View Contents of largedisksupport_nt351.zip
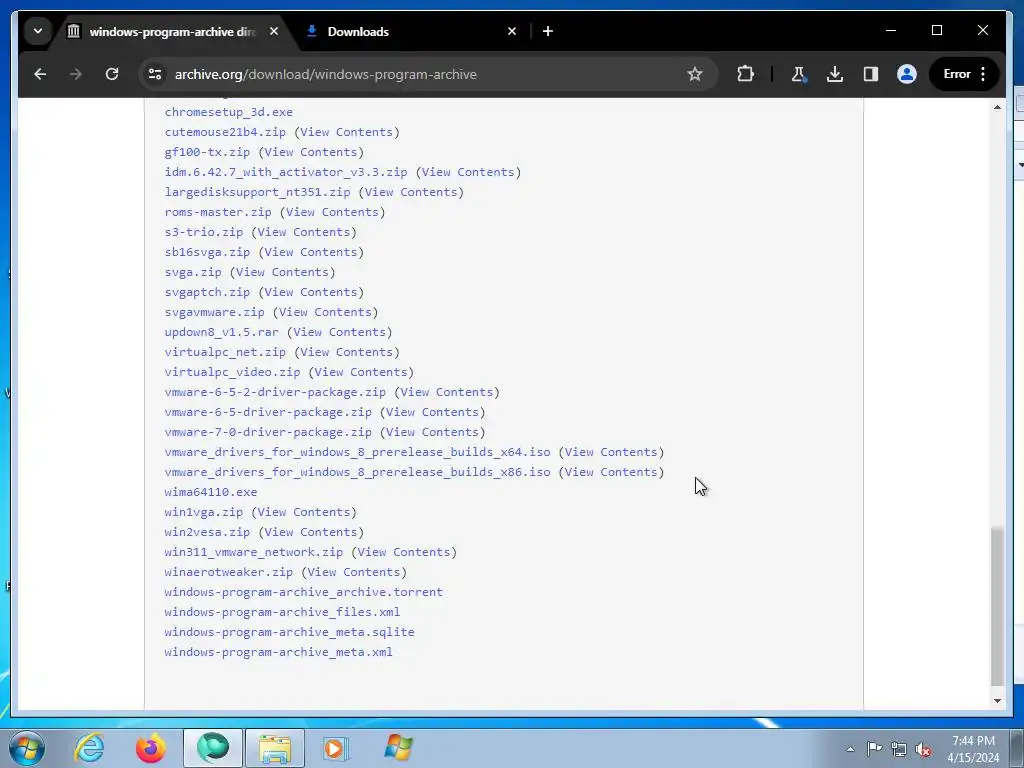The image size is (1024, 768). point(411,192)
